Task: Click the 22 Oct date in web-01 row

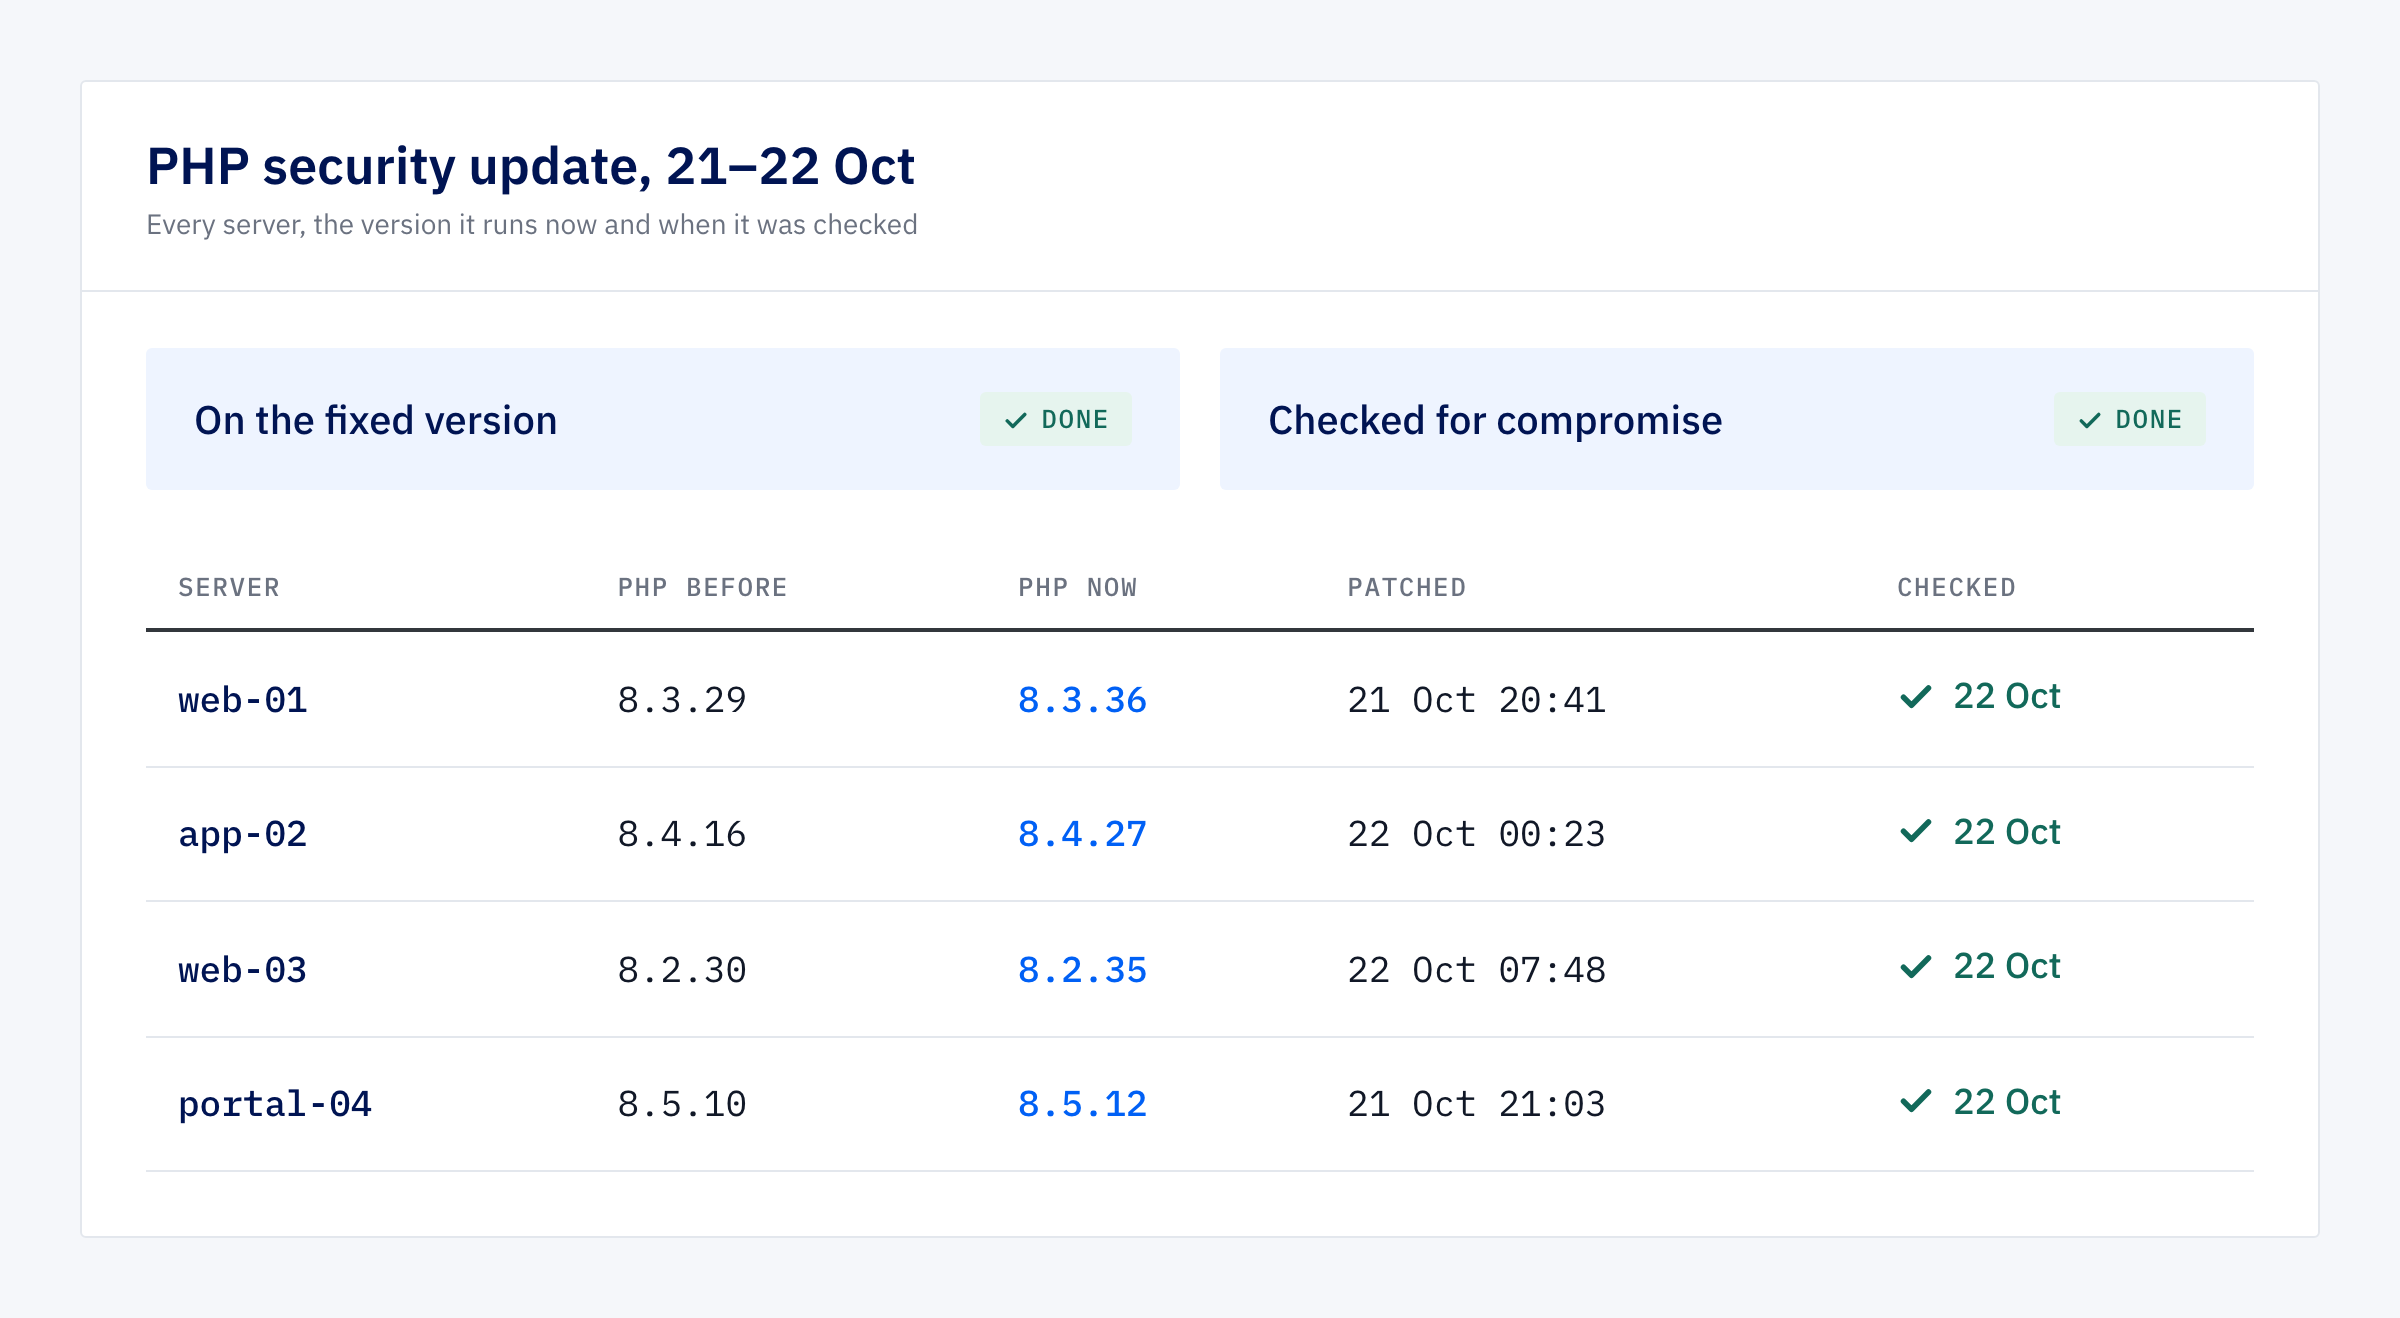Action: [x=2007, y=696]
